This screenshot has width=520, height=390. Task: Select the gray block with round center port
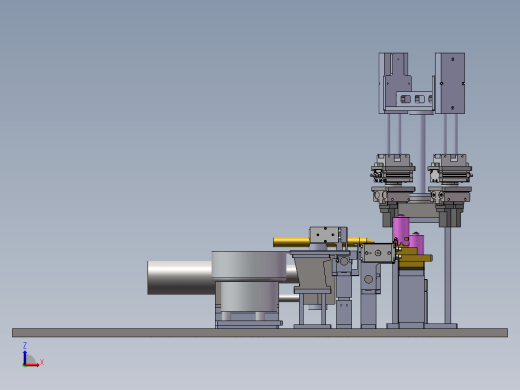(378, 253)
